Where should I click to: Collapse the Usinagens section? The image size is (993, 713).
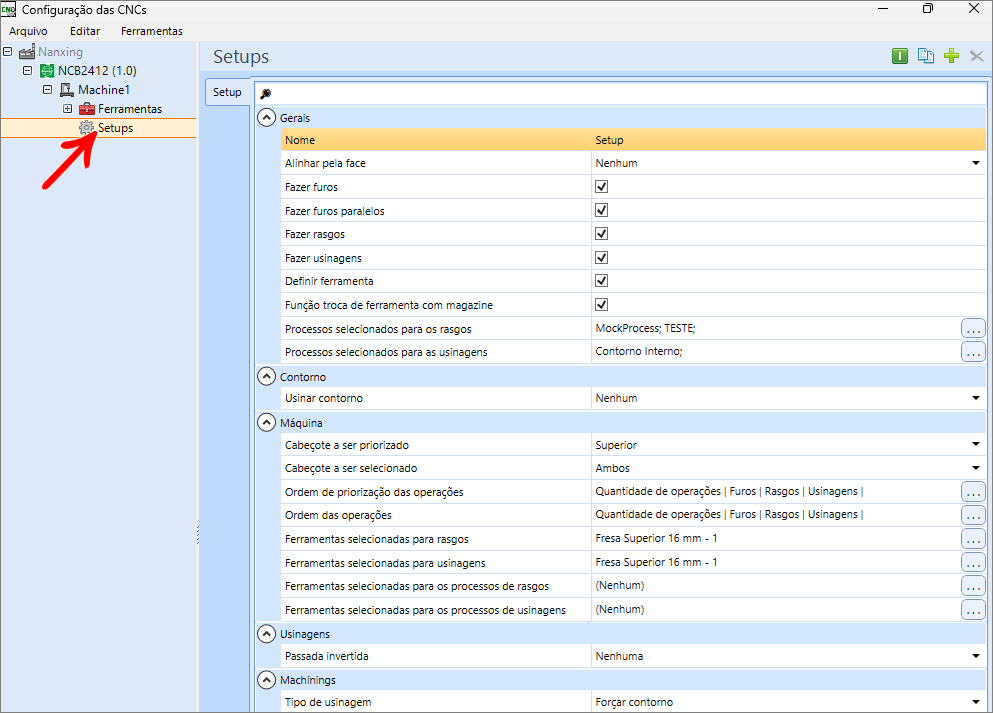(x=267, y=634)
